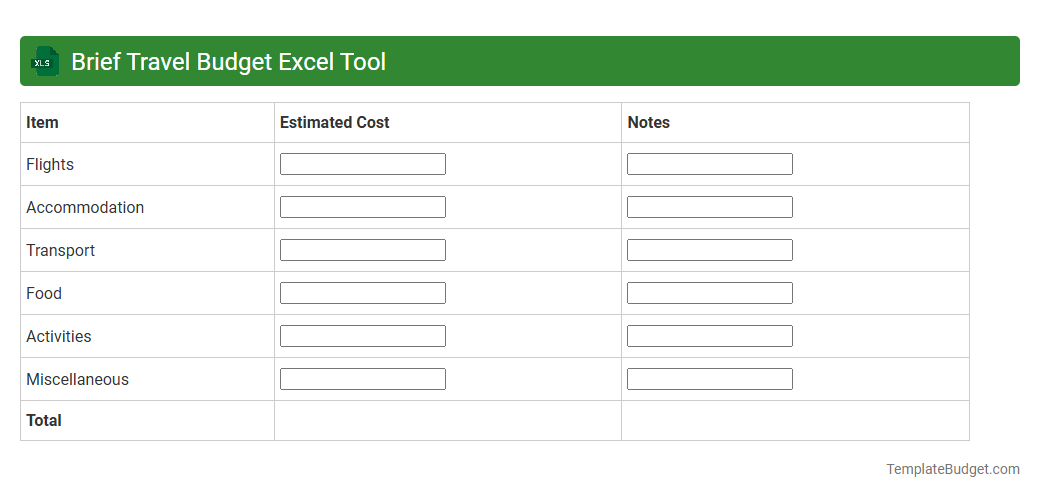Image resolution: width=1040 pixels, height=498 pixels.
Task: Click the 'Estimated Cost' column header
Action: pos(334,123)
